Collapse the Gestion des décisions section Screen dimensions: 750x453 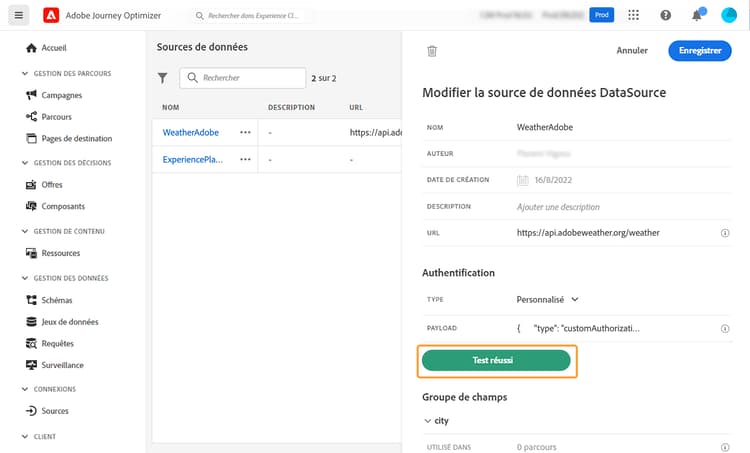[25, 163]
